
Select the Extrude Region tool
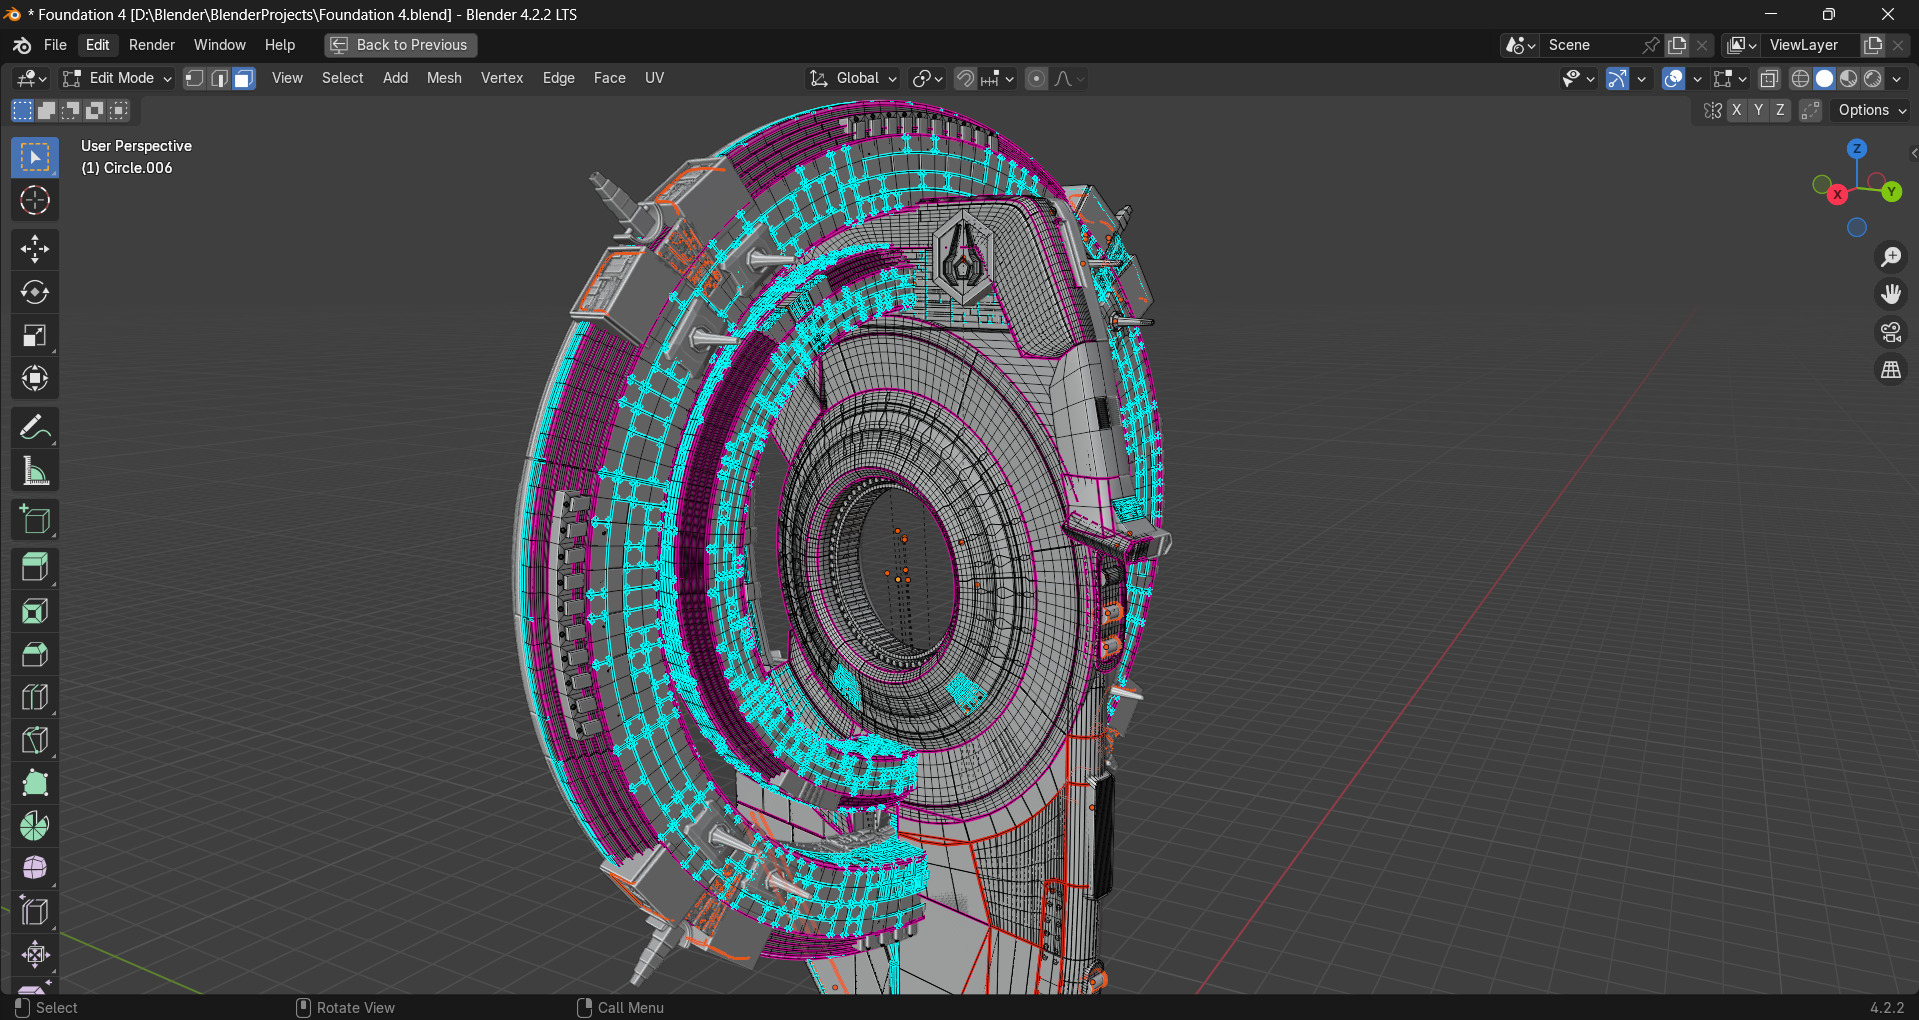point(35,568)
